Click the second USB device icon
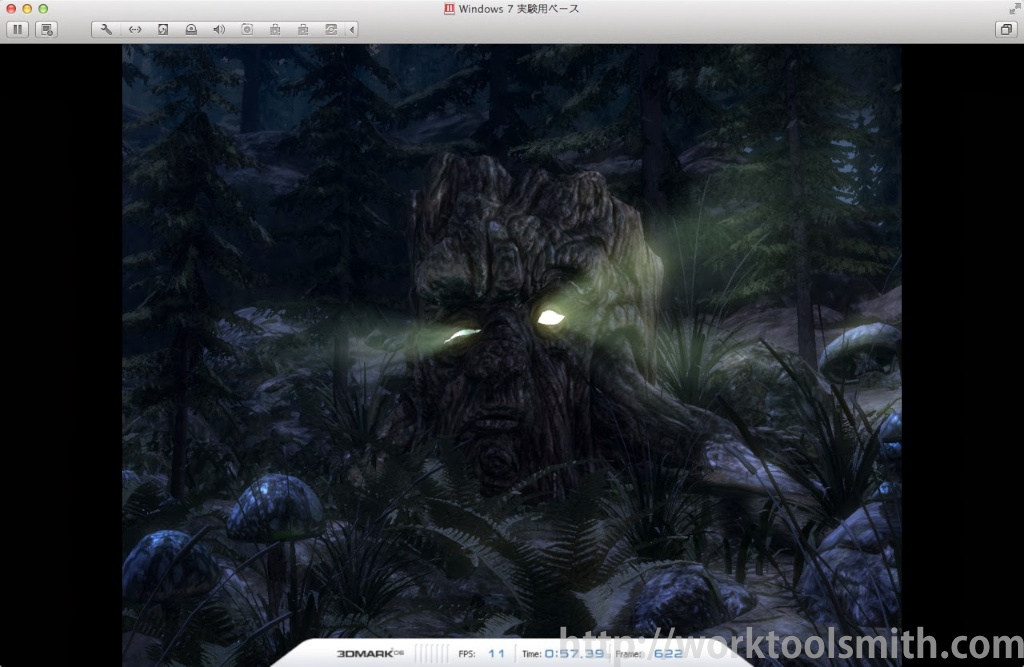Image resolution: width=1024 pixels, height=667 pixels. [304, 29]
